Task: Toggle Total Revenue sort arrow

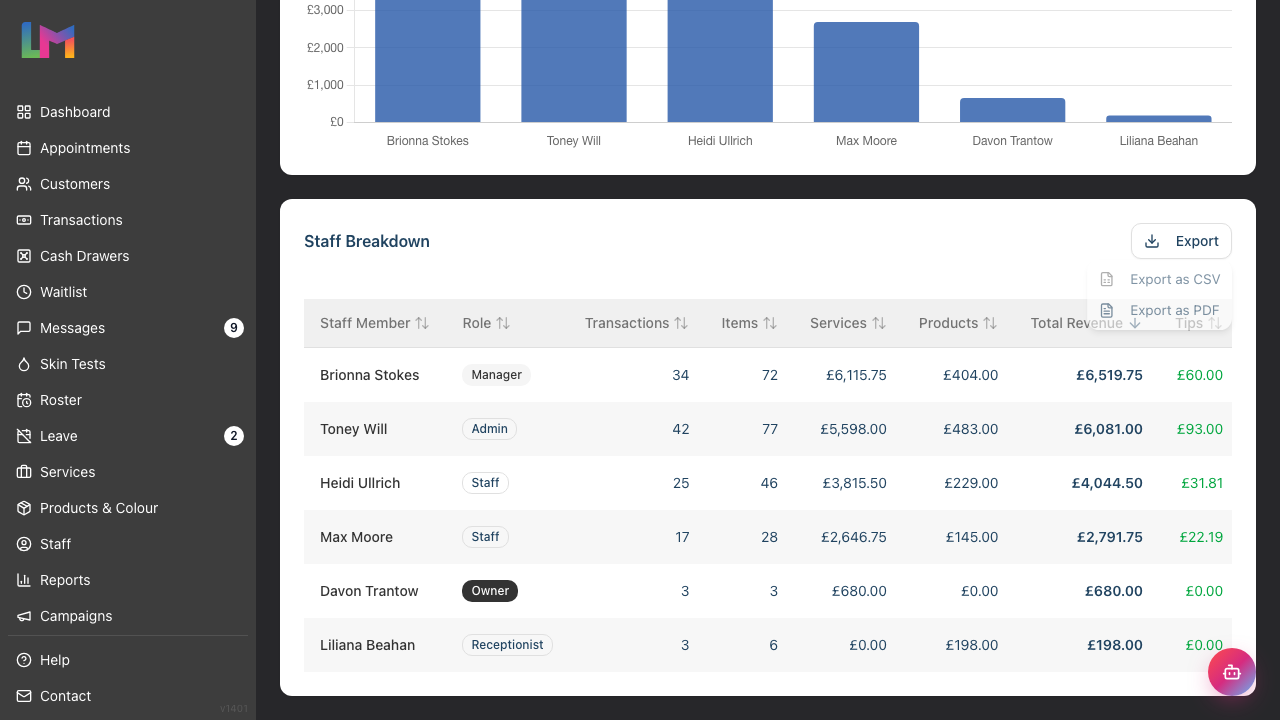Action: click(x=1135, y=323)
